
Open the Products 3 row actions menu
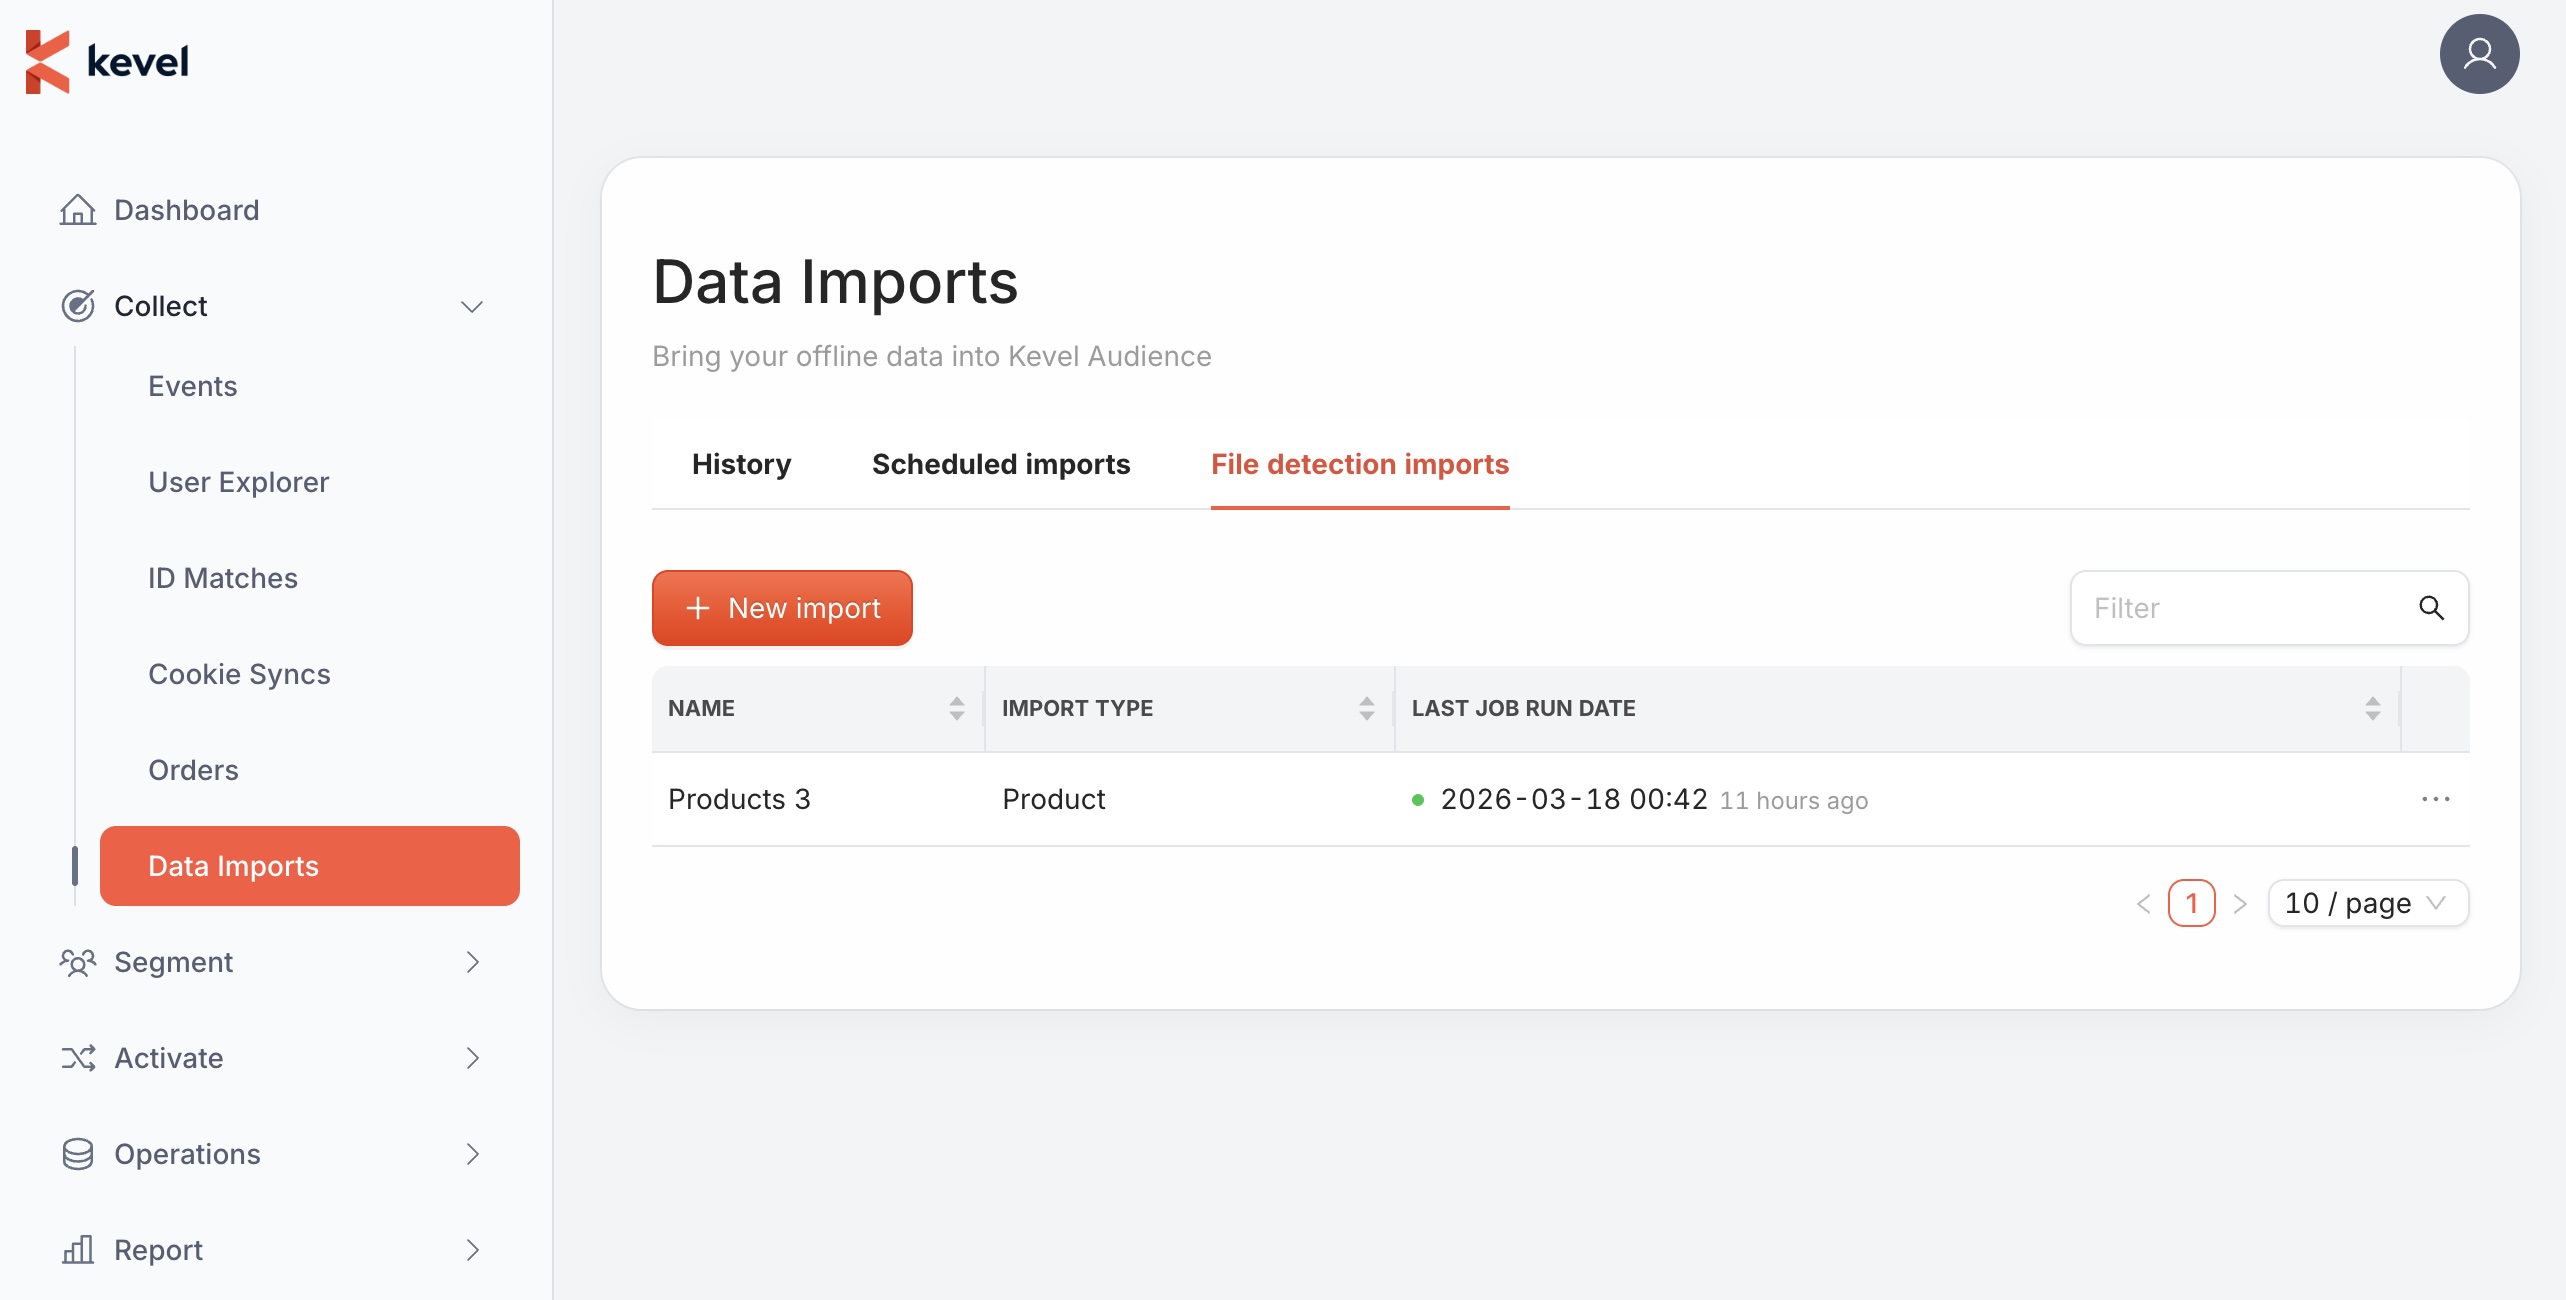2435,799
